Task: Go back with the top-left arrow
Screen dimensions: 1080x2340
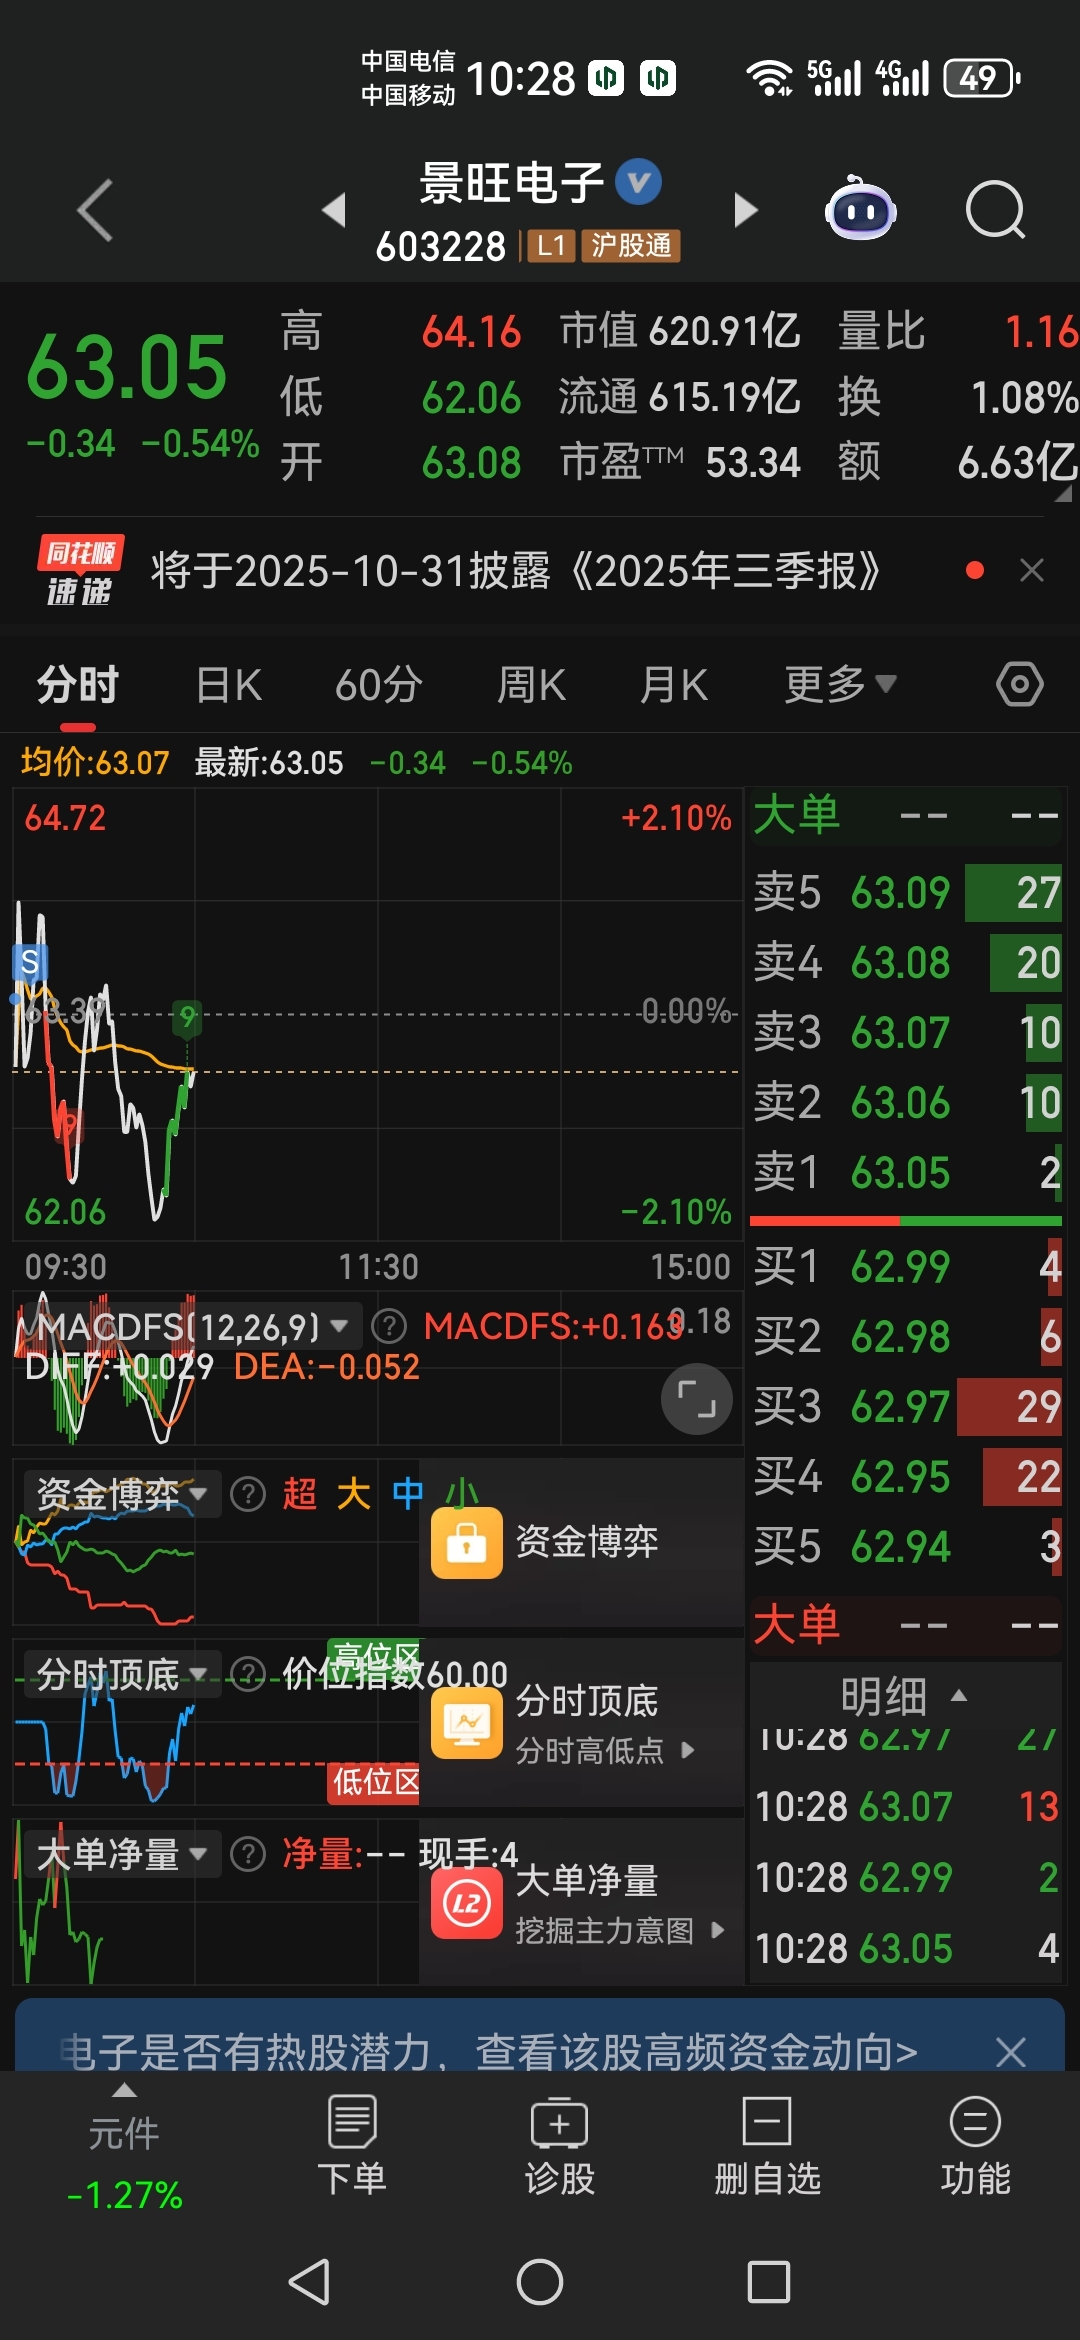Action: pyautogui.click(x=95, y=210)
